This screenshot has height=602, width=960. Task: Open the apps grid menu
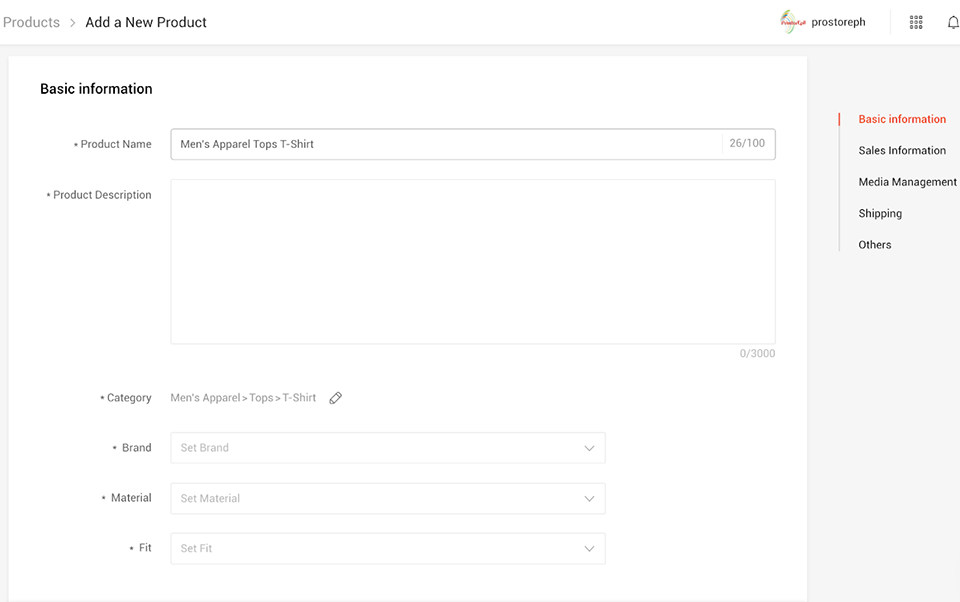(x=915, y=22)
